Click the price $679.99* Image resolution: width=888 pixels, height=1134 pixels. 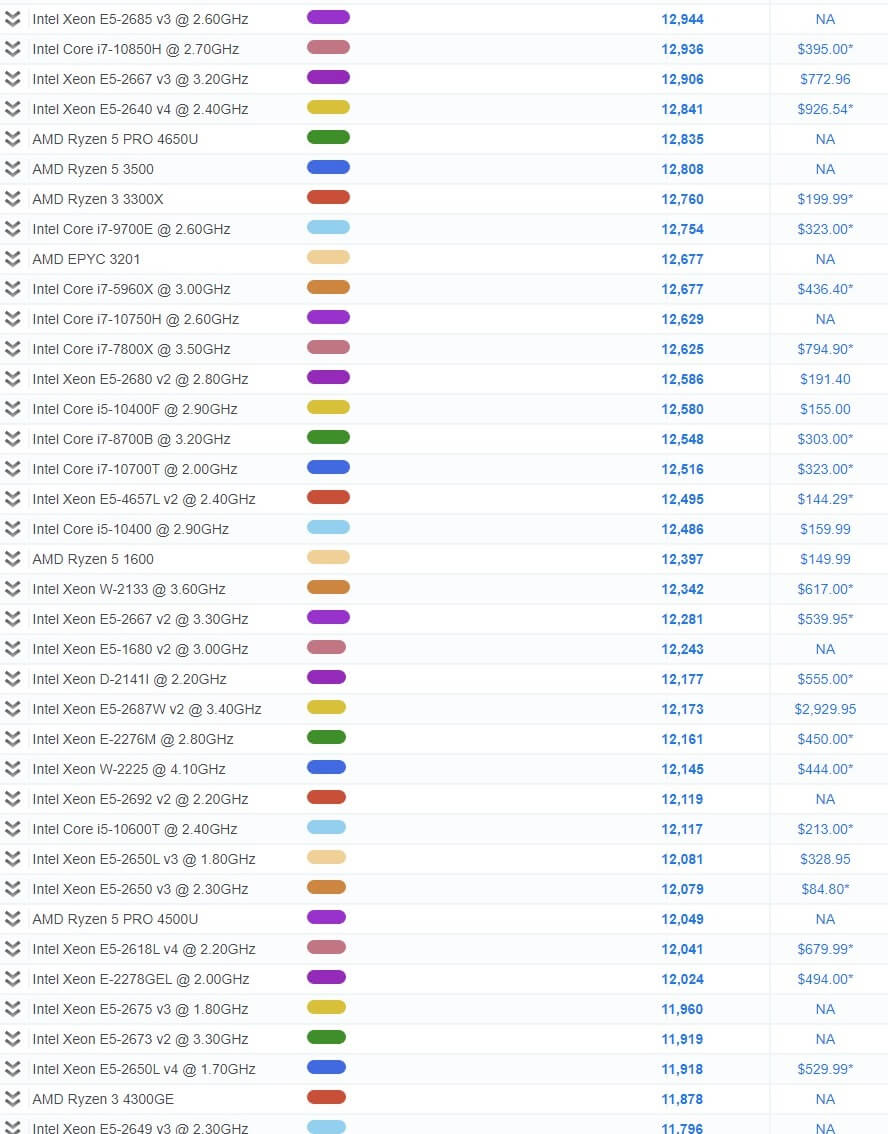825,950
